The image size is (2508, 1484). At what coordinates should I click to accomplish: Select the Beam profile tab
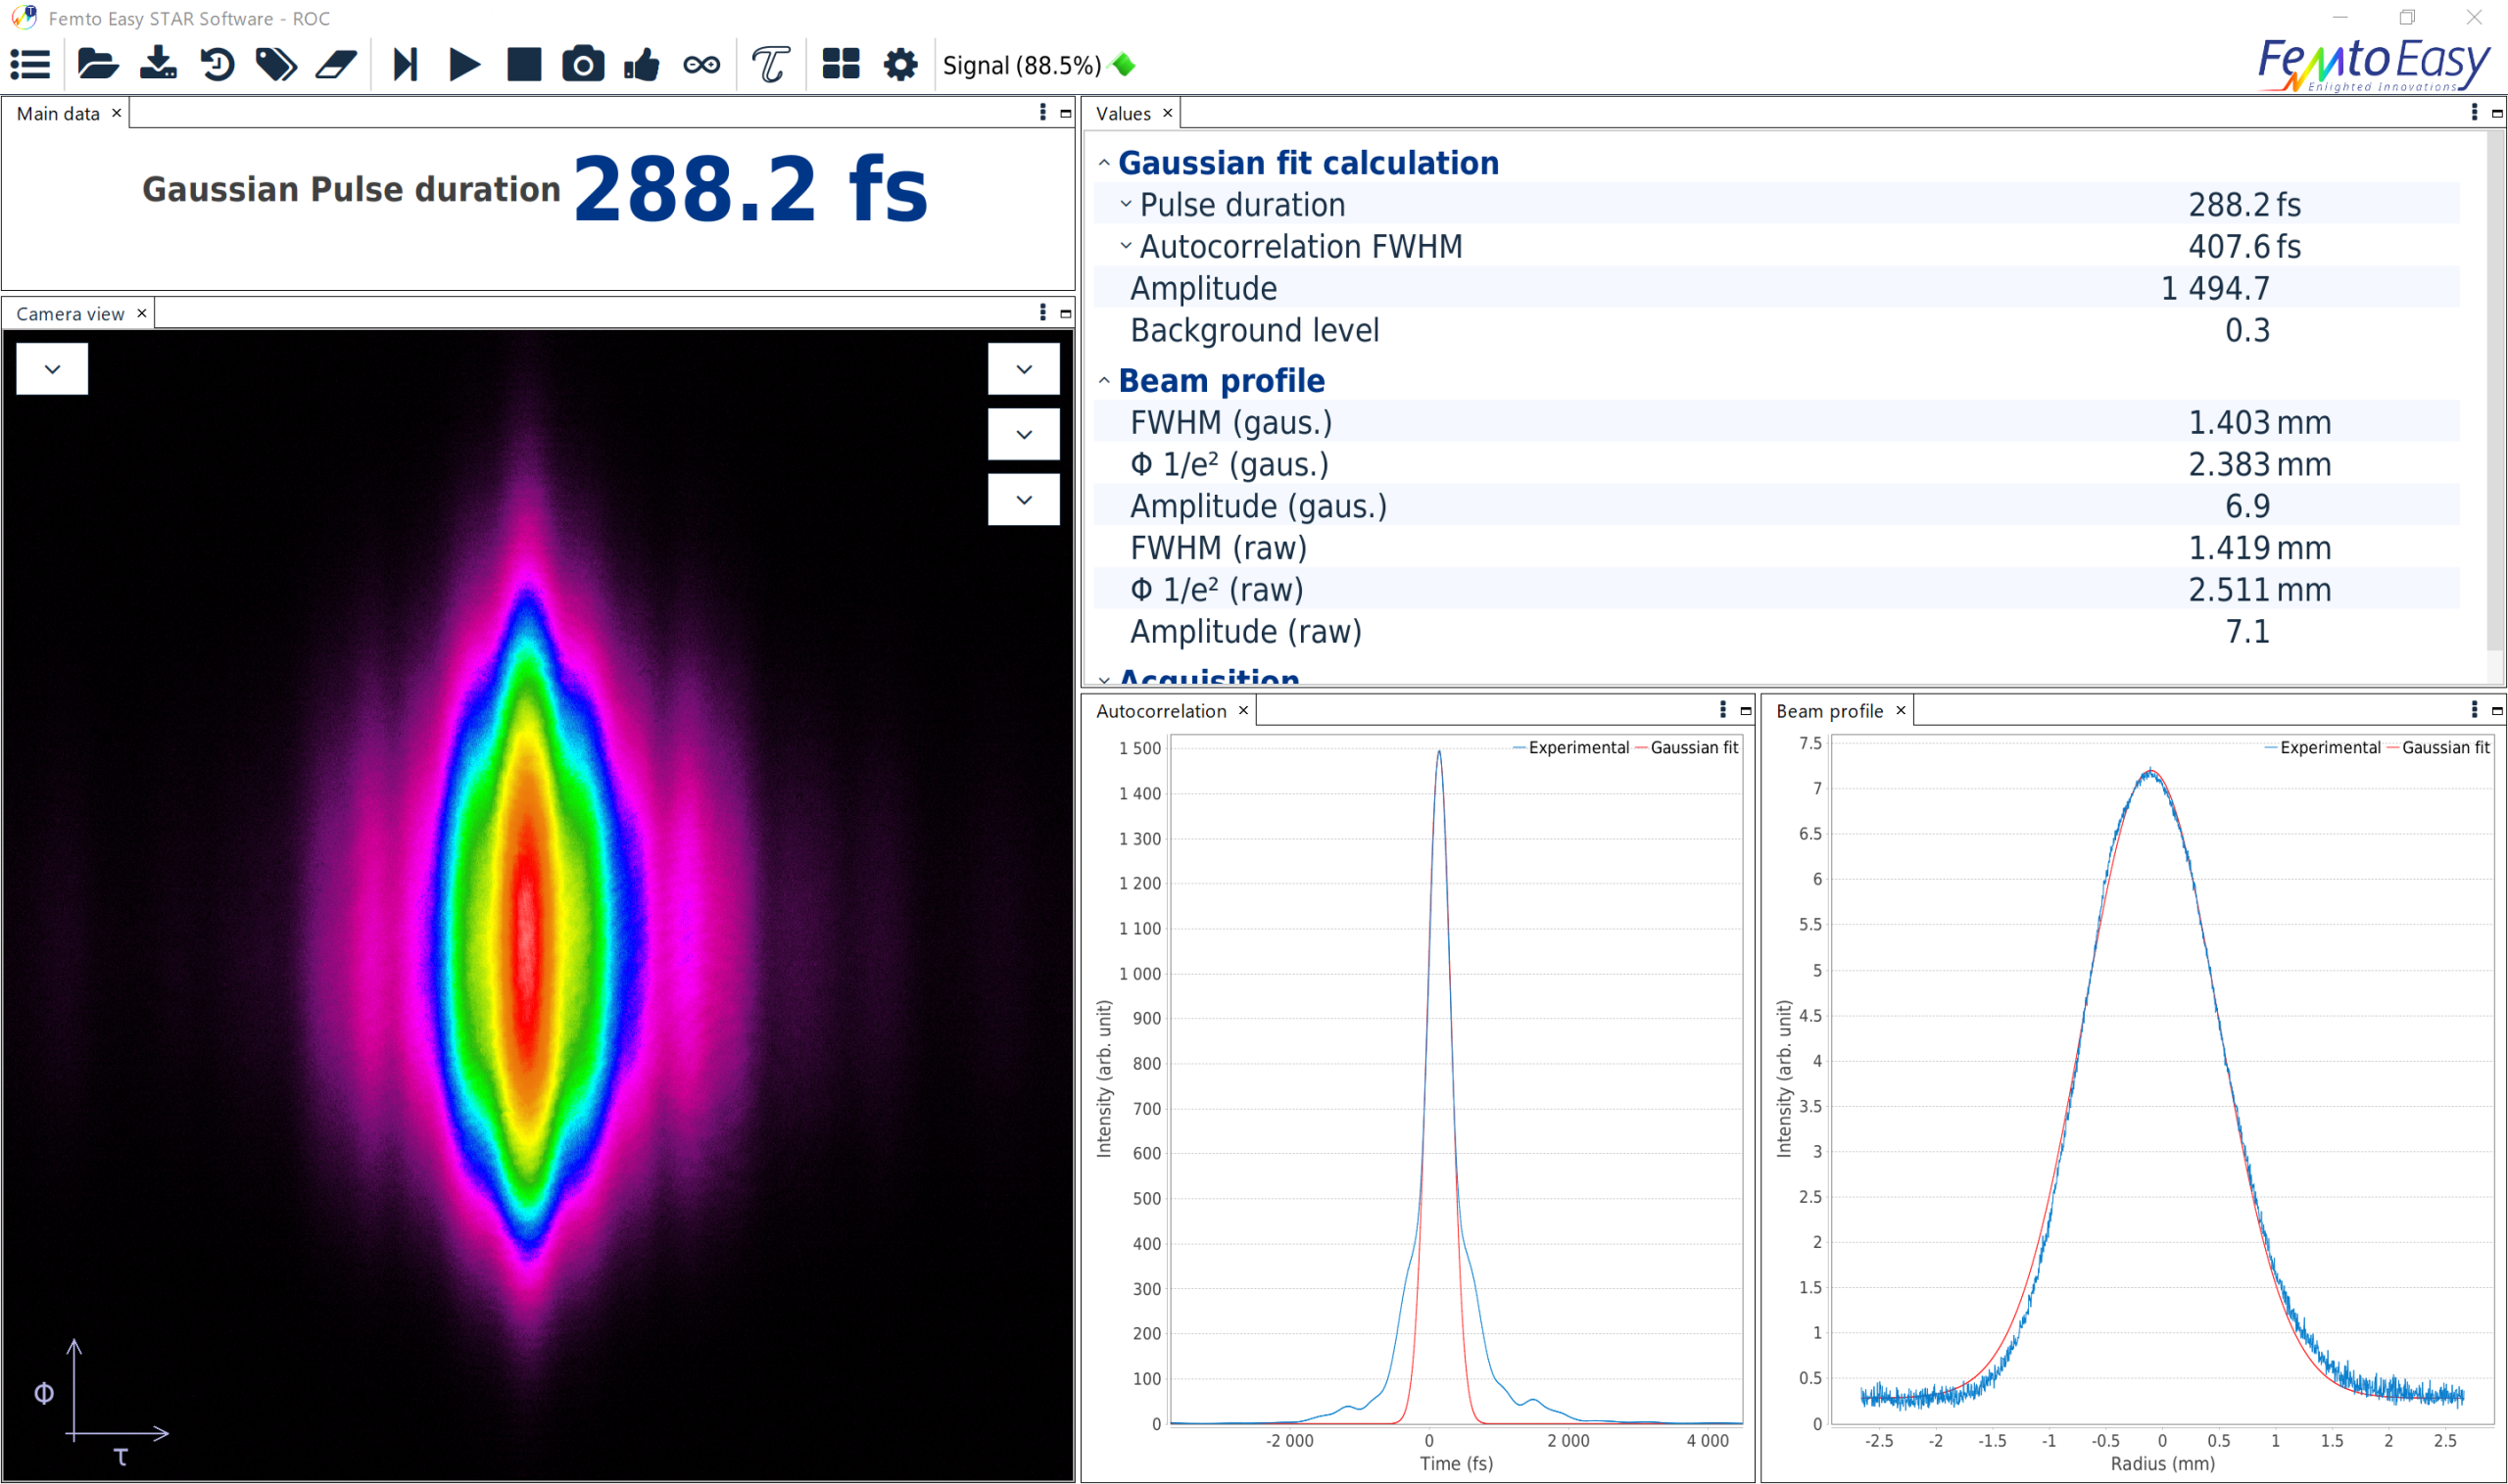pos(1829,711)
